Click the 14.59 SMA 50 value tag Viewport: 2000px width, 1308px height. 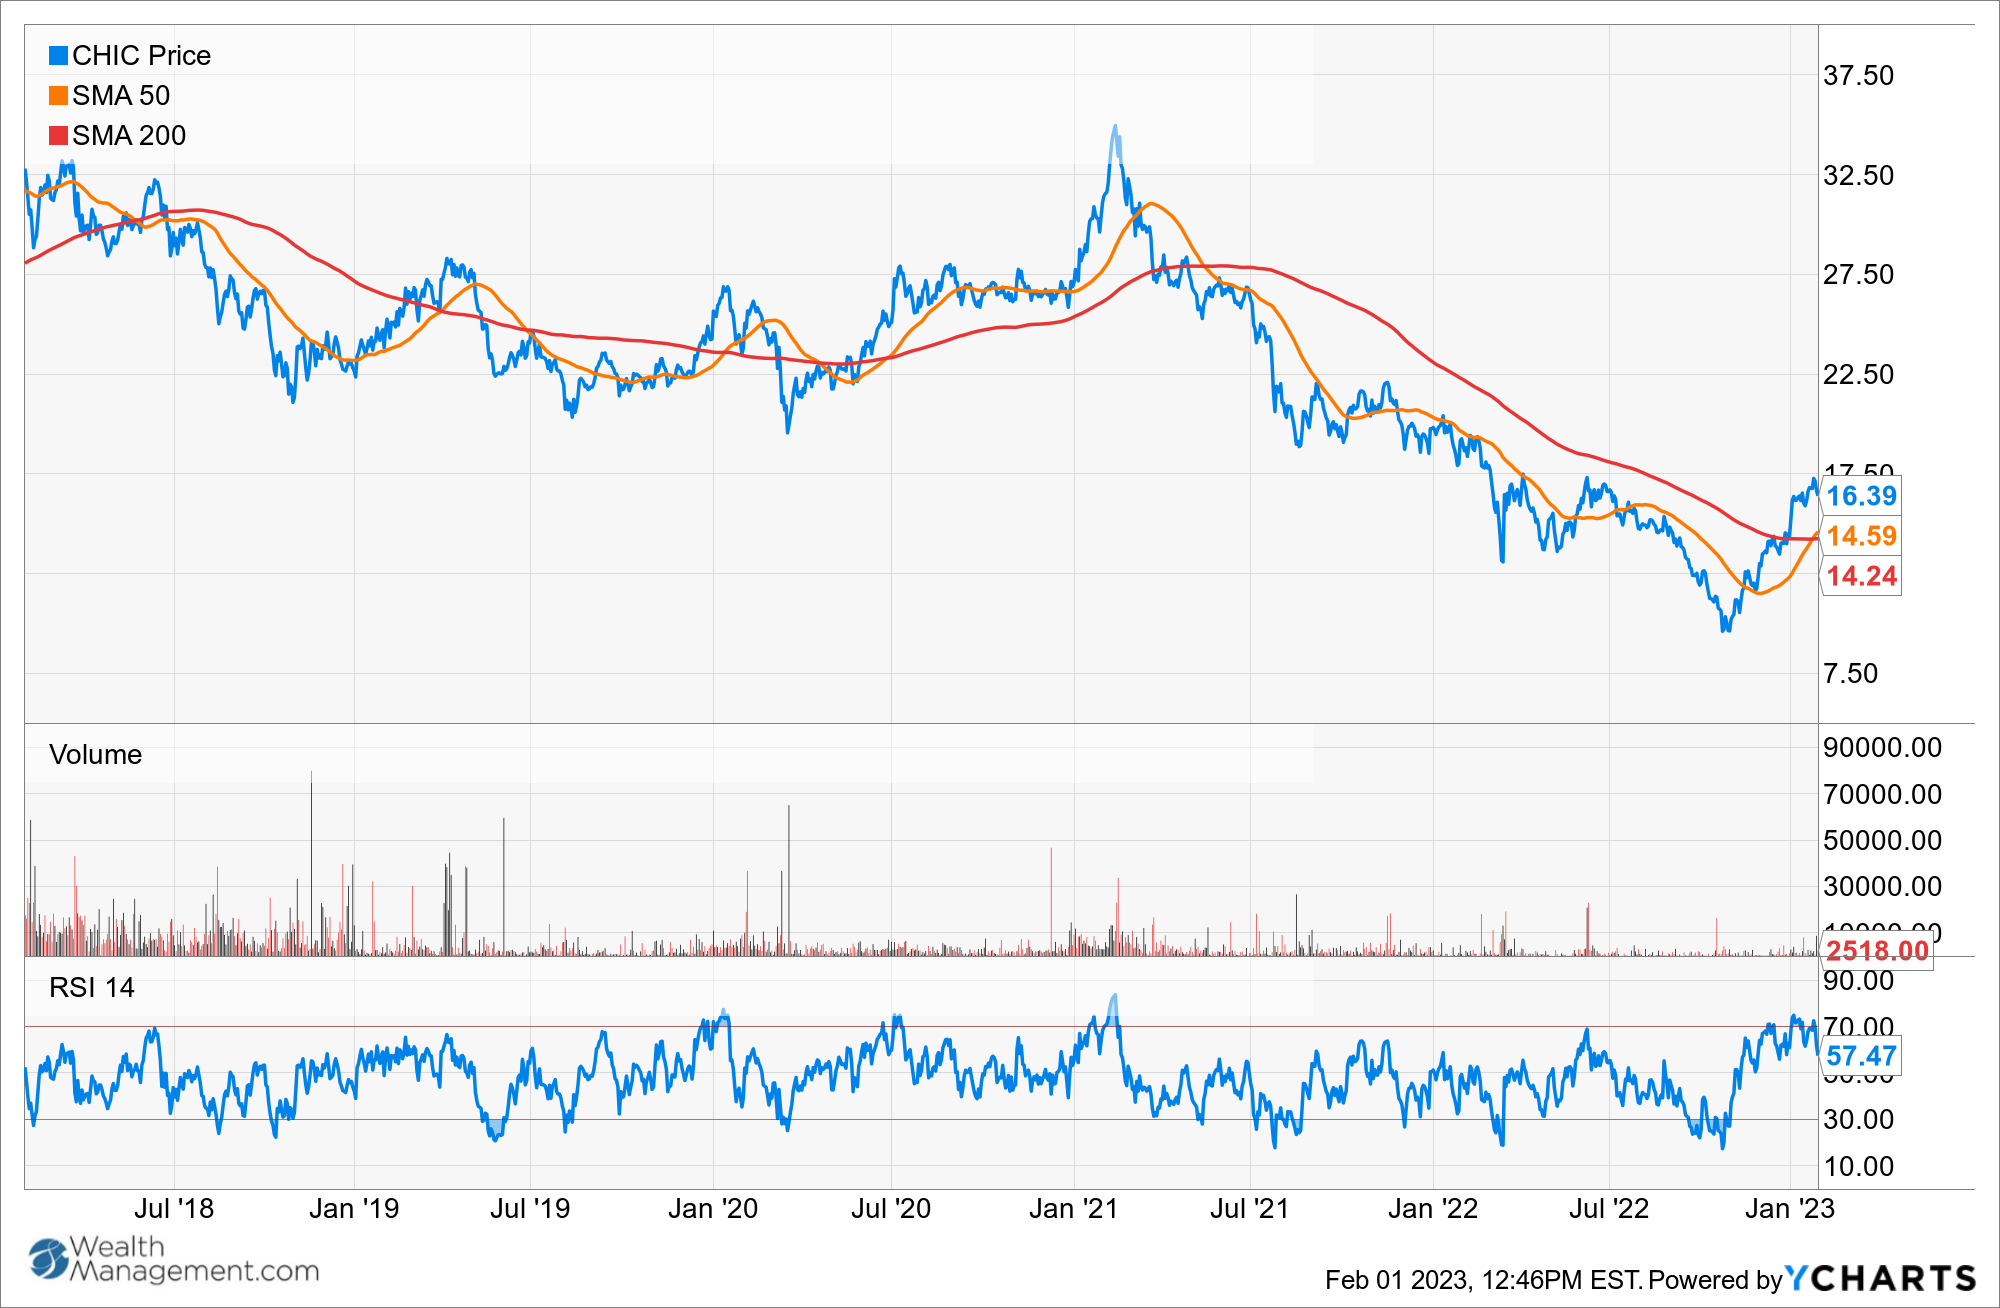point(1861,536)
